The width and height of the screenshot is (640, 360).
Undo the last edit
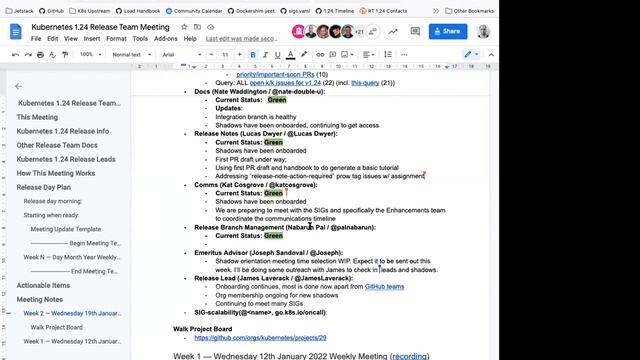point(16,55)
